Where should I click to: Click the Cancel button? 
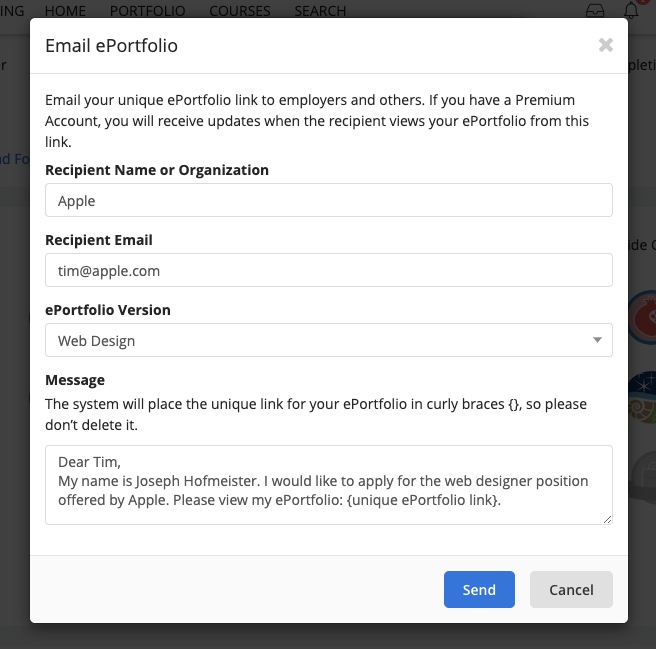pyautogui.click(x=571, y=589)
